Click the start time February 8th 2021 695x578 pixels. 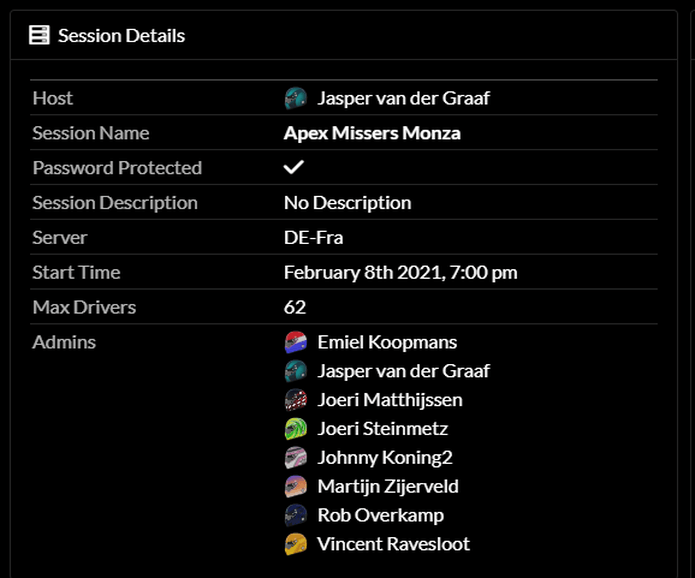(400, 272)
